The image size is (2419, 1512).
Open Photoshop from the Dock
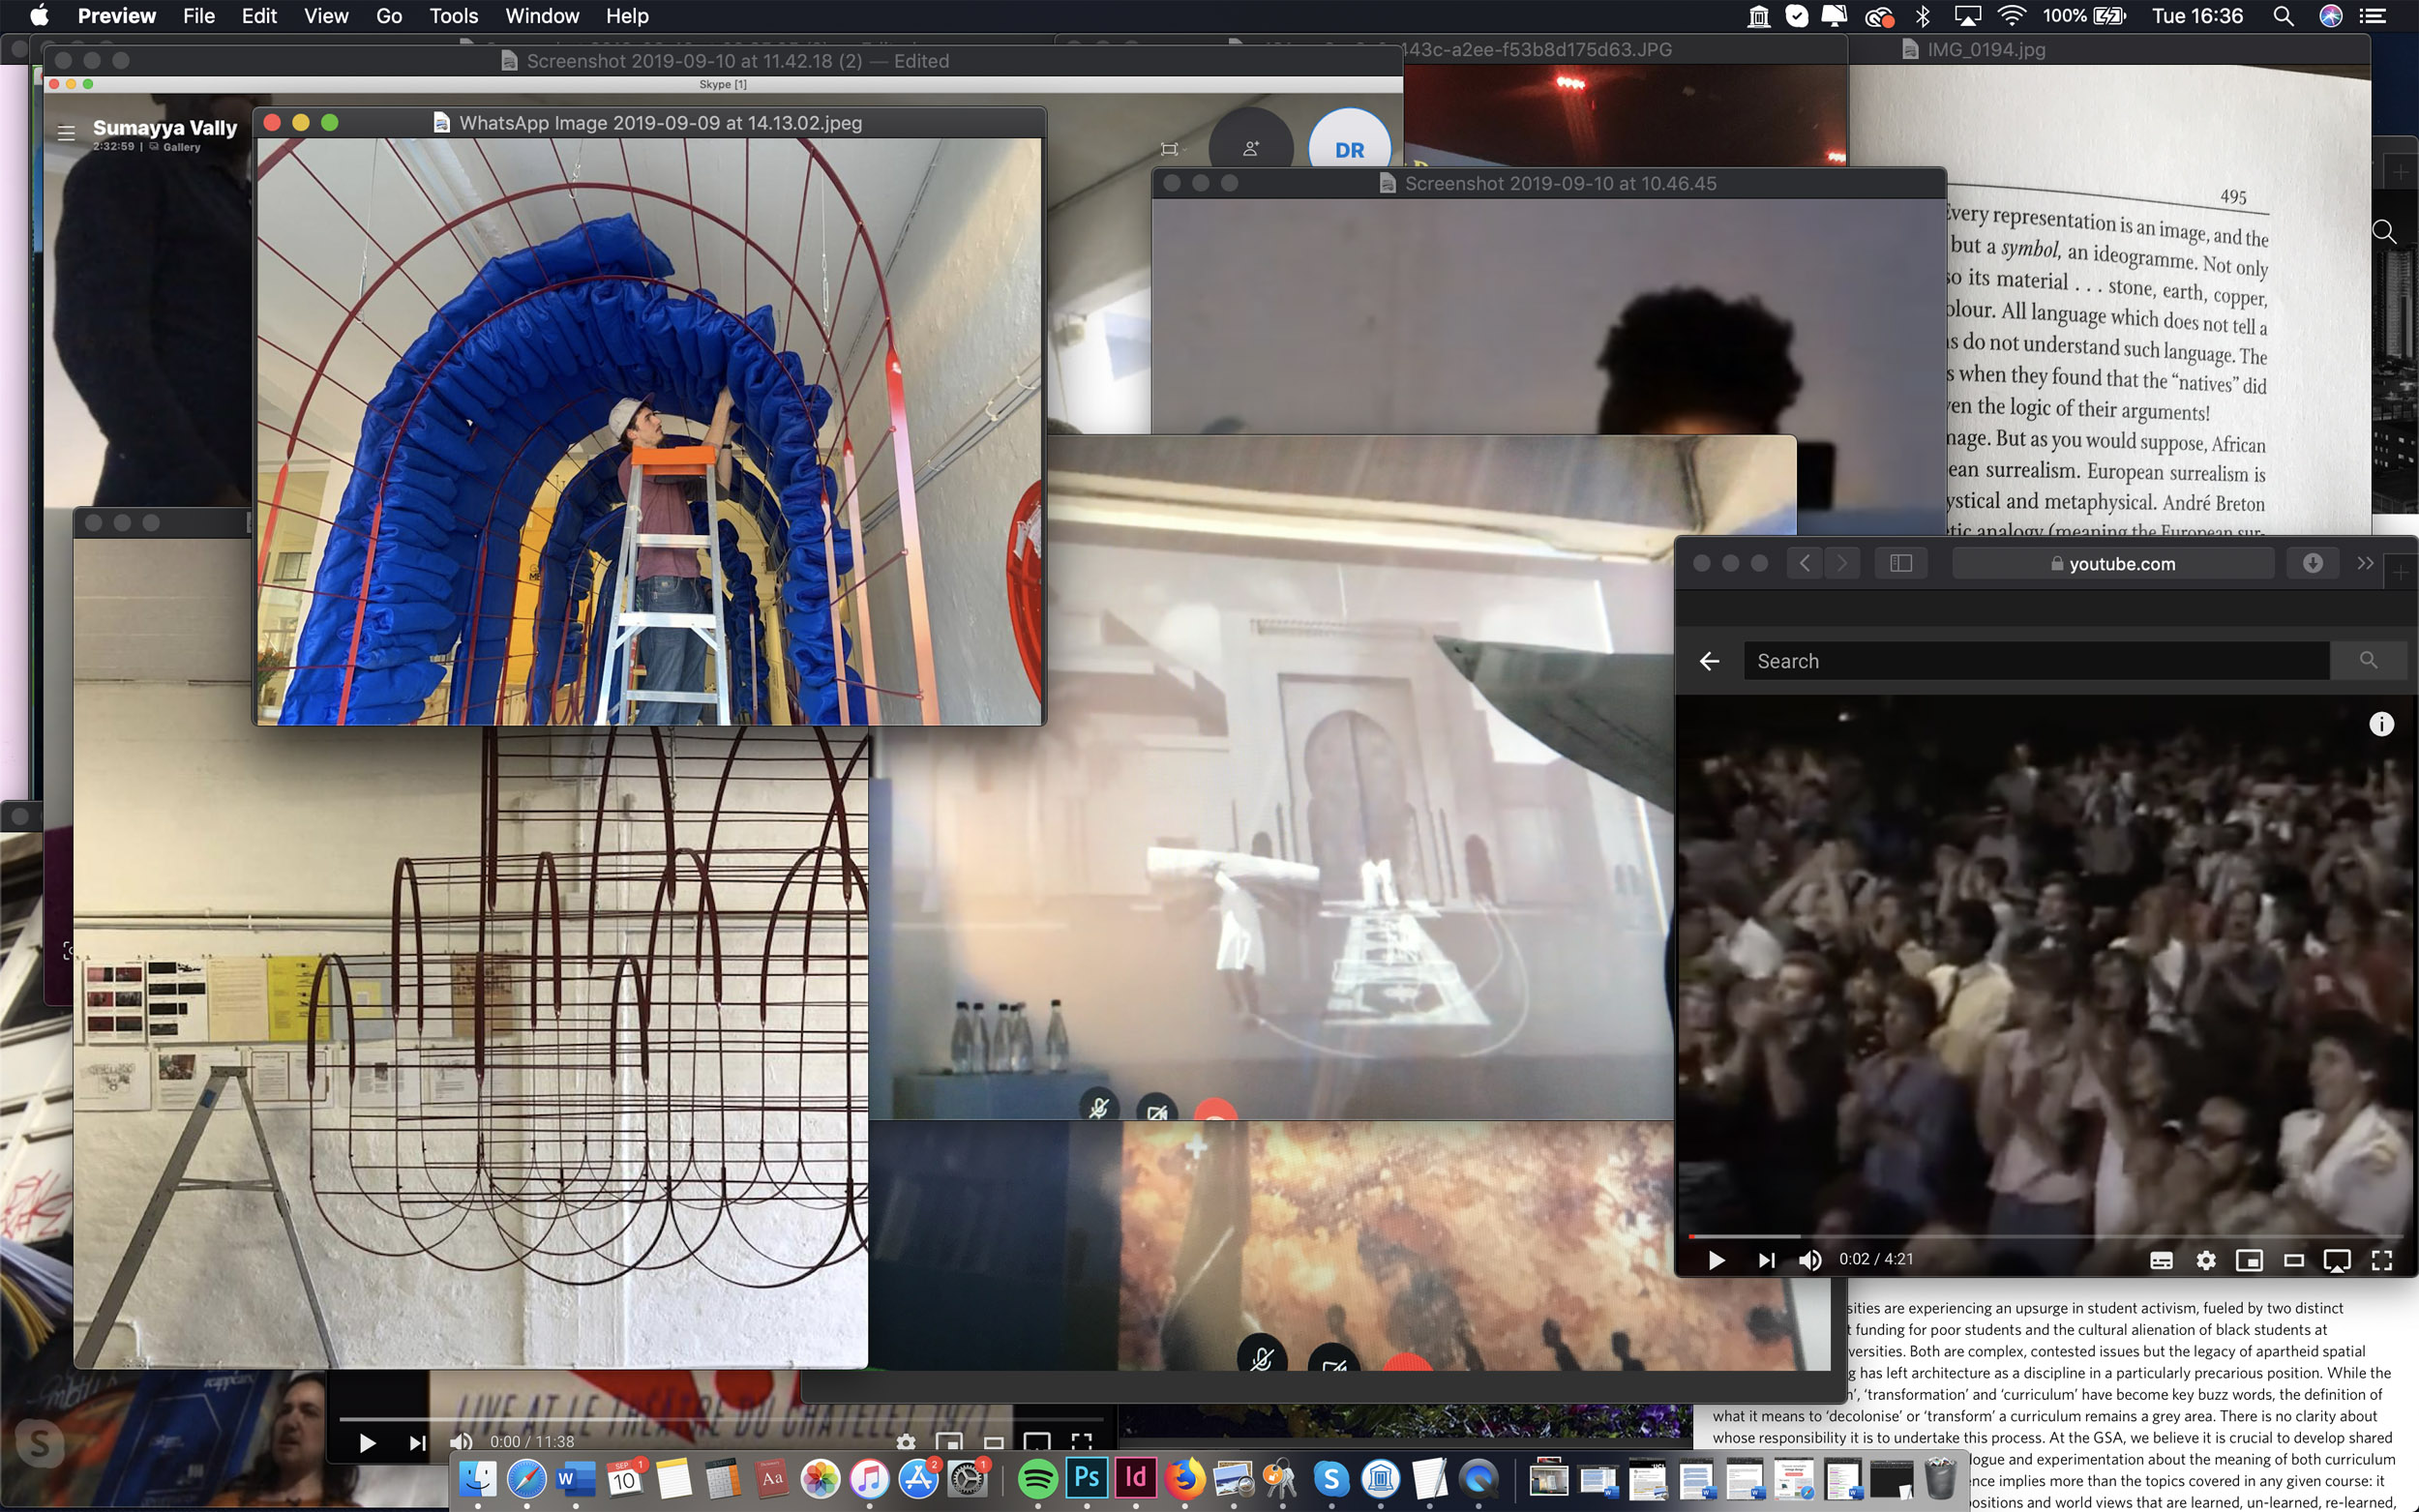1086,1478
